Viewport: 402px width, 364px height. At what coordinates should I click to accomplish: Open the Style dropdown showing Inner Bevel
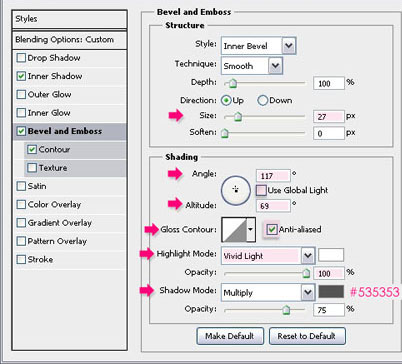click(x=258, y=46)
